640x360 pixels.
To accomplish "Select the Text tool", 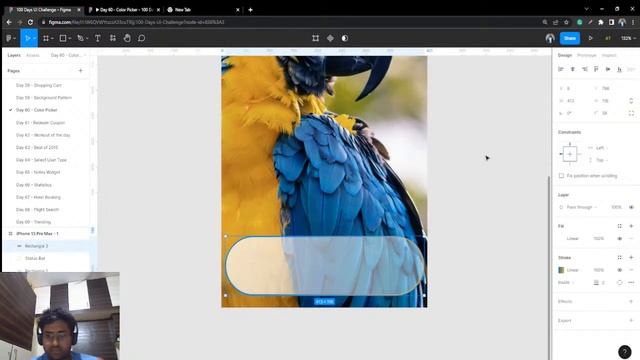I will (x=98, y=38).
